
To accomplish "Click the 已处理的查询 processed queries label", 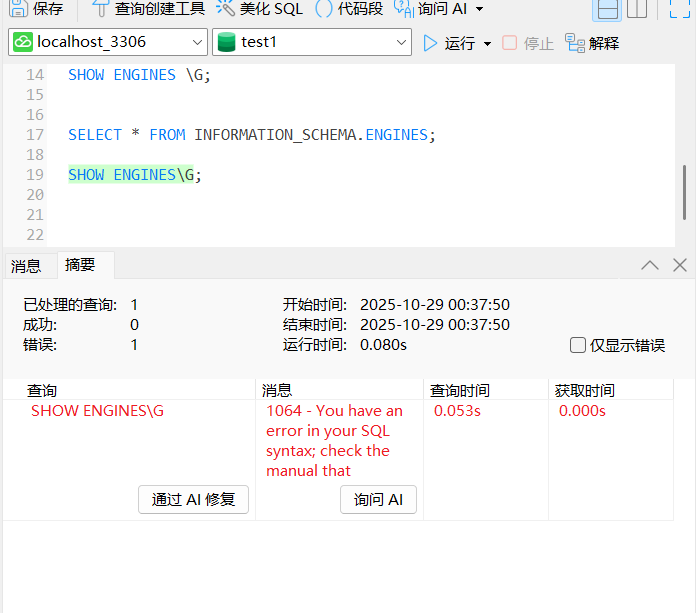I will click(70, 305).
